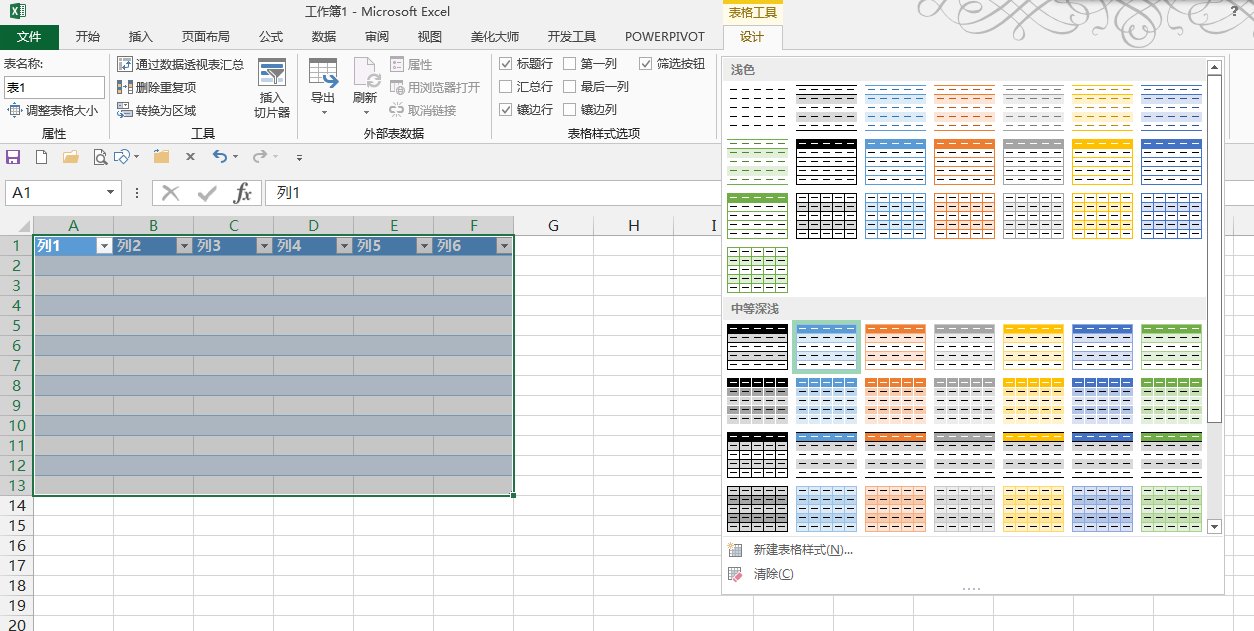Uncheck the Header Row (标题行) option

[506, 63]
